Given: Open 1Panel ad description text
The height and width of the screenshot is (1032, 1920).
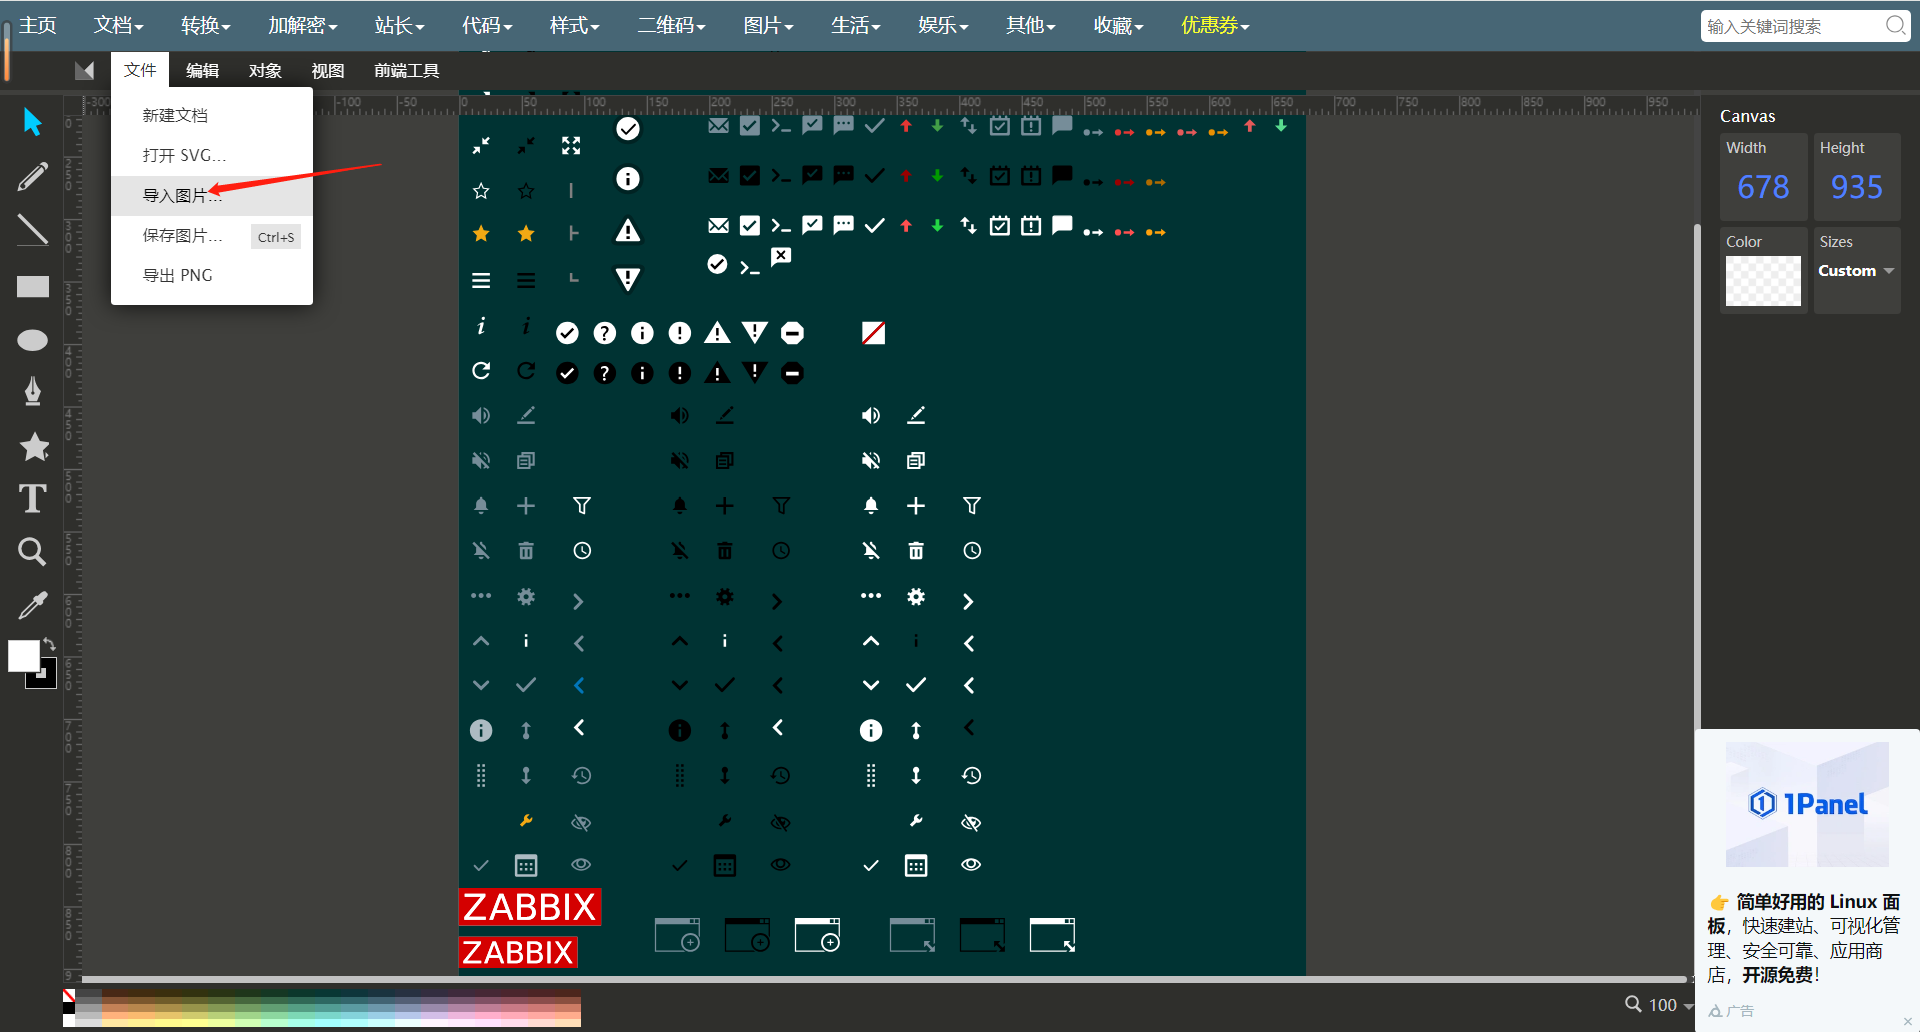Looking at the screenshot, I should point(1804,938).
